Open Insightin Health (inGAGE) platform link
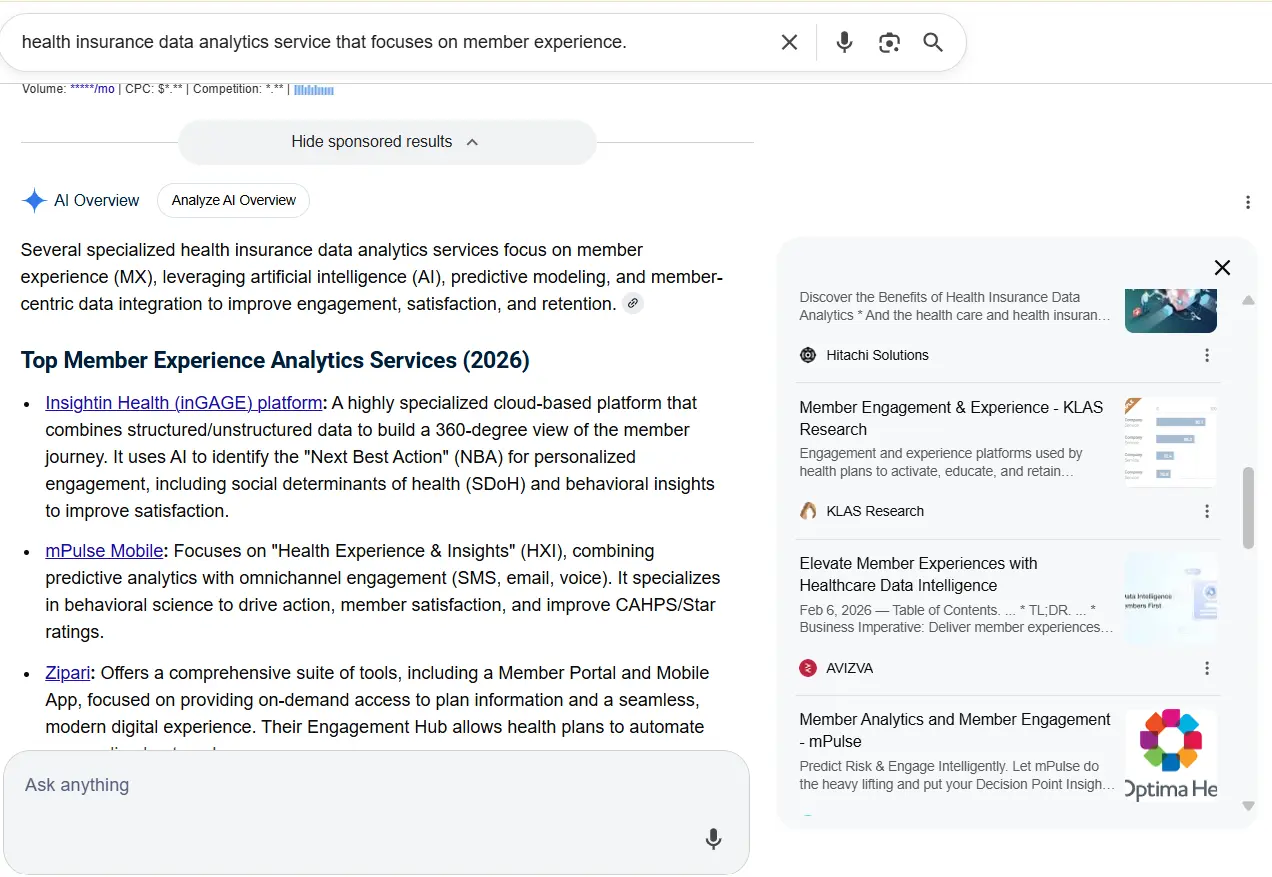 click(x=184, y=403)
